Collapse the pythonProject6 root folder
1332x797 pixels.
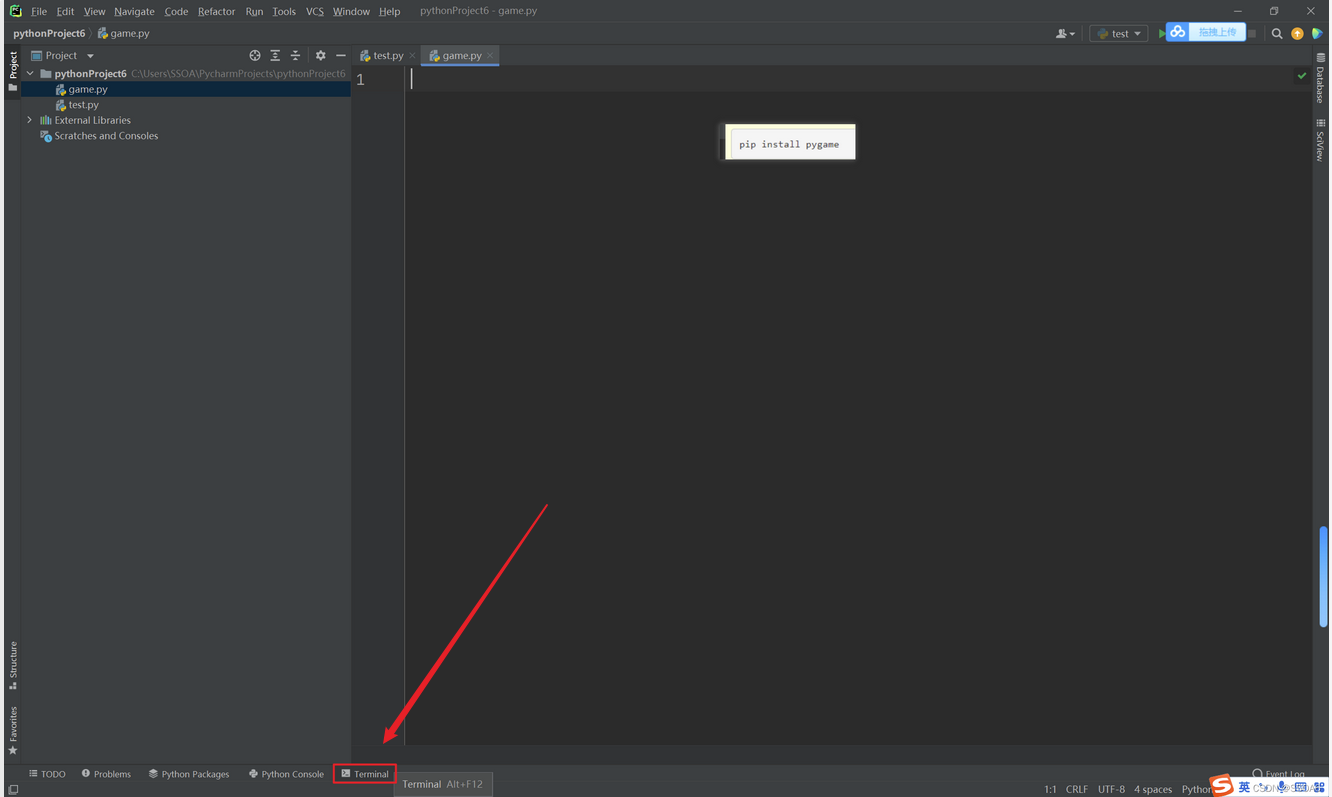click(x=30, y=74)
